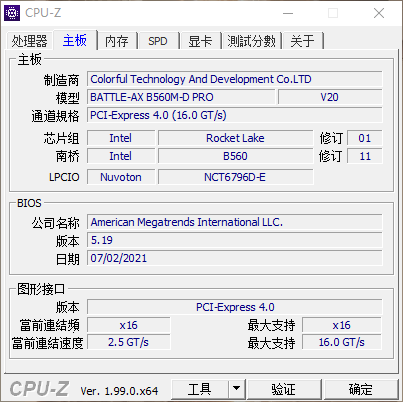Go to the 关于 tab
Image resolution: width=403 pixels, height=402 pixels.
[303, 41]
